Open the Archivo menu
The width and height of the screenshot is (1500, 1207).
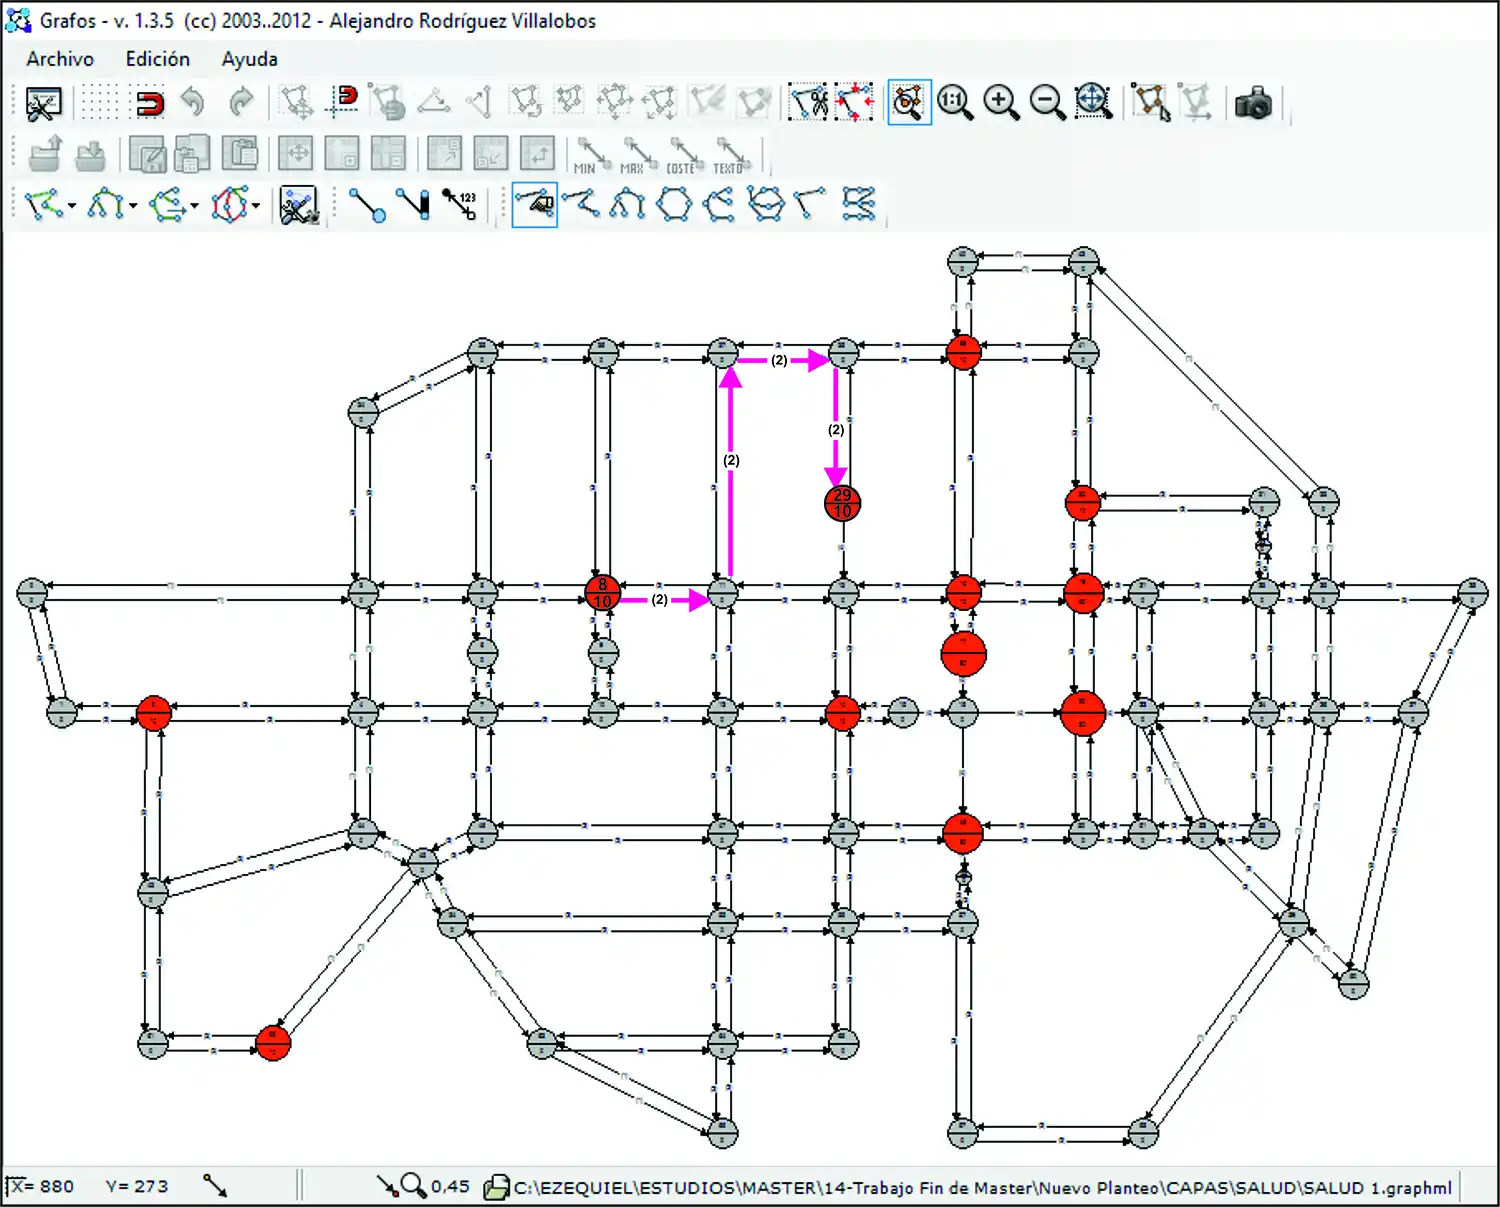[x=60, y=59]
